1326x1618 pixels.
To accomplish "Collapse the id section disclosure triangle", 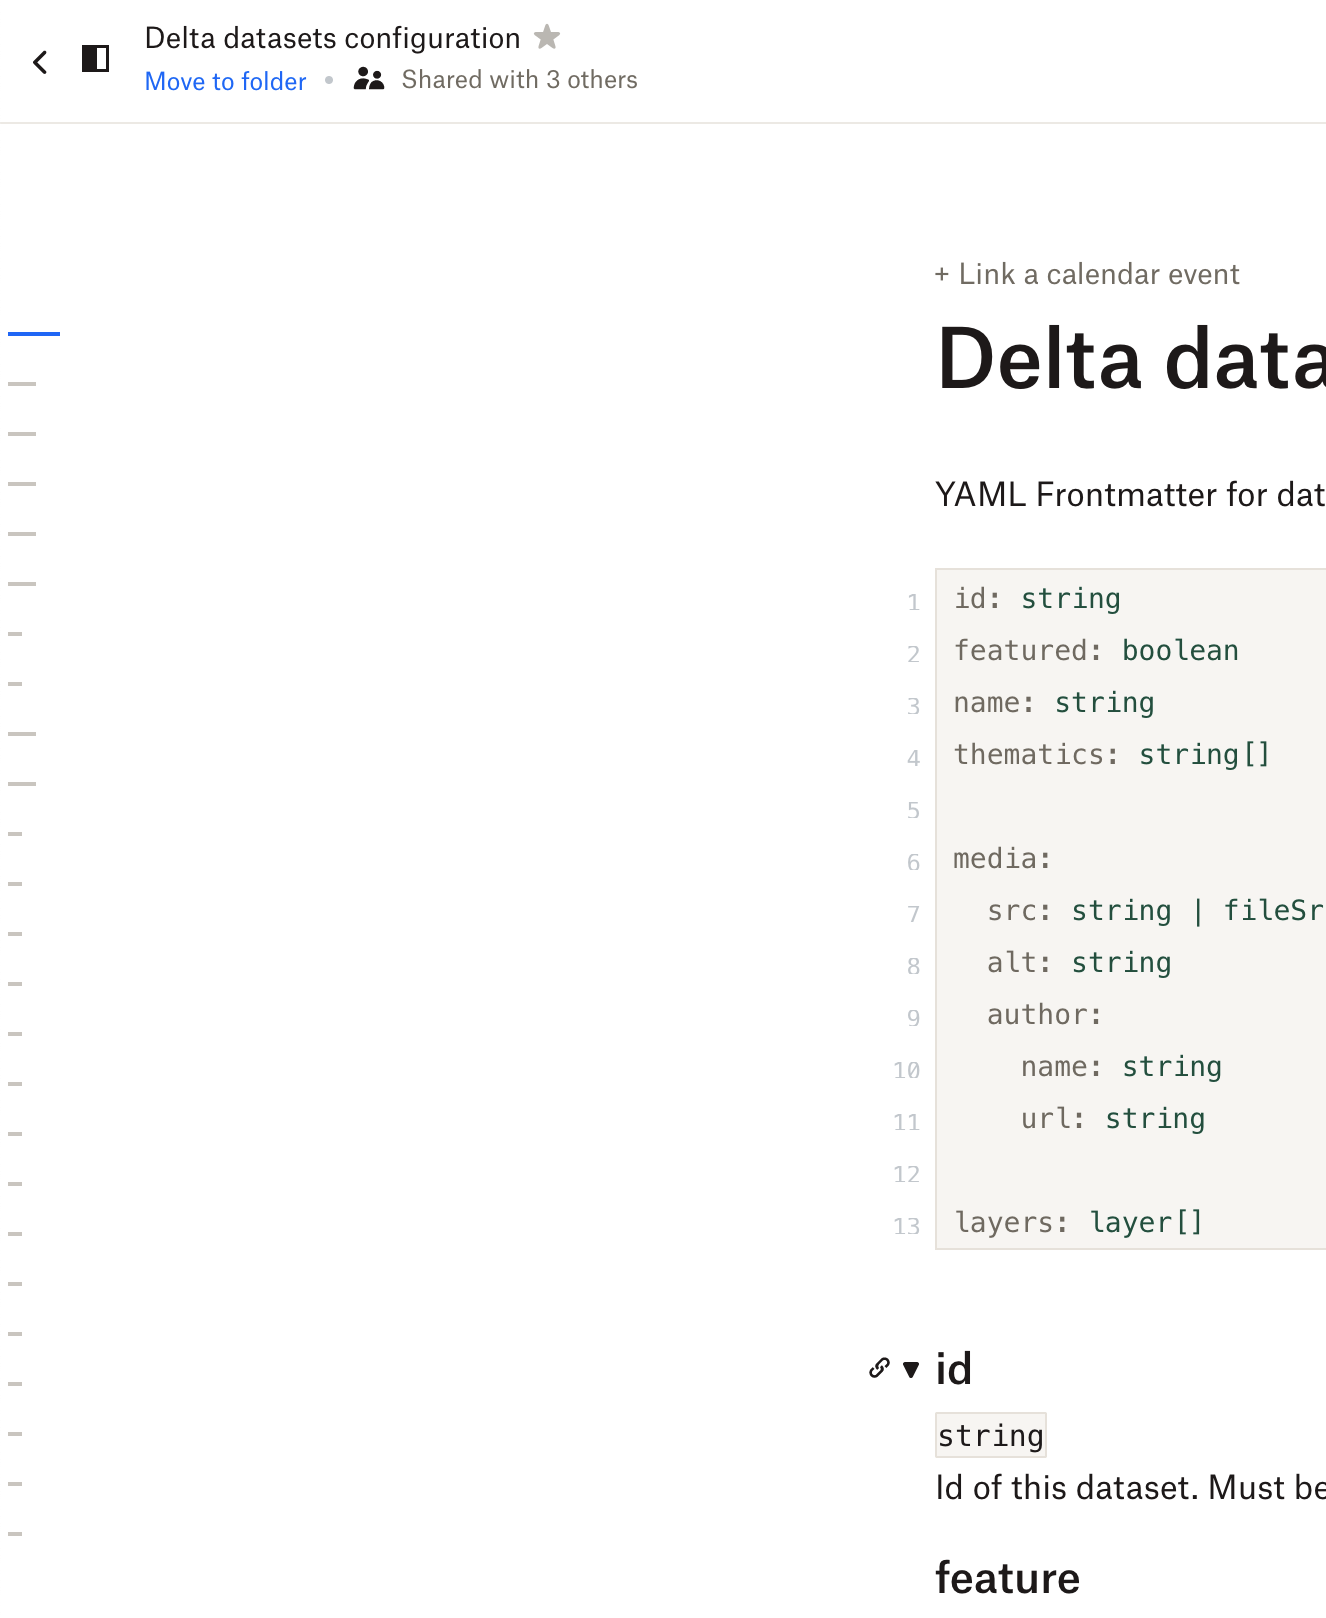I will point(911,1370).
